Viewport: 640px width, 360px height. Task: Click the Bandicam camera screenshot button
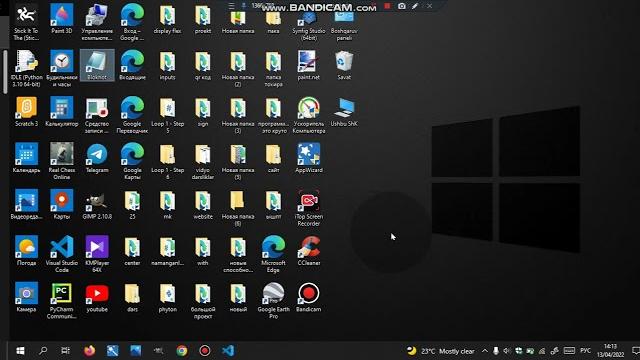coord(402,6)
